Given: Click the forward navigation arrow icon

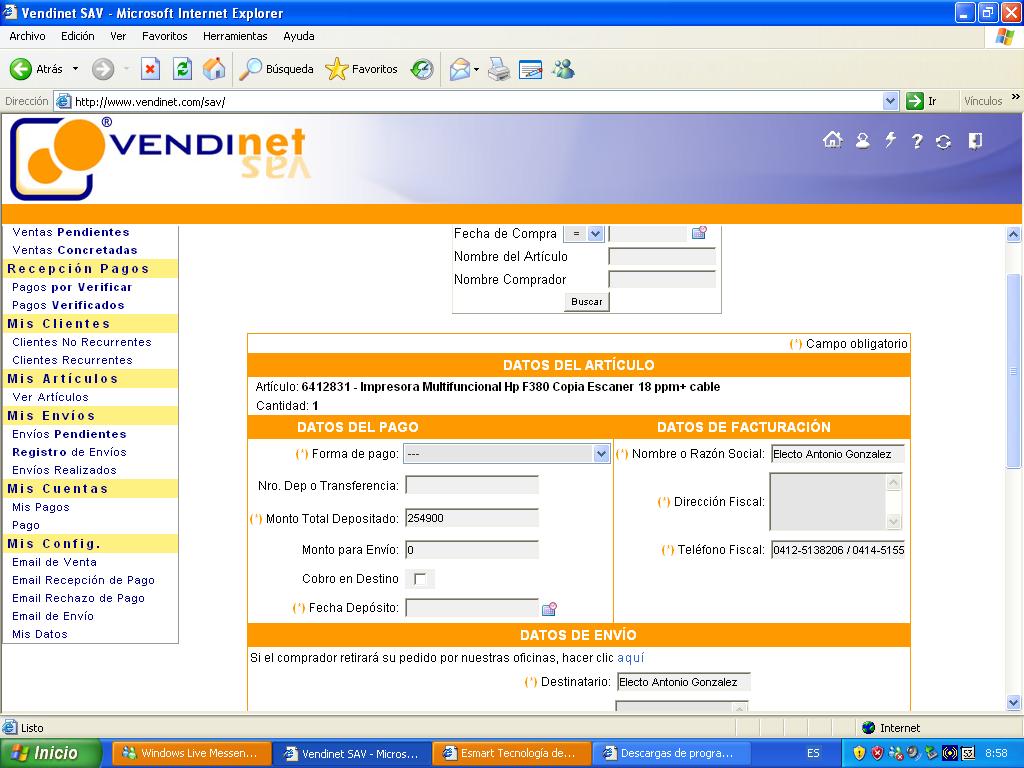Looking at the screenshot, I should 103,69.
